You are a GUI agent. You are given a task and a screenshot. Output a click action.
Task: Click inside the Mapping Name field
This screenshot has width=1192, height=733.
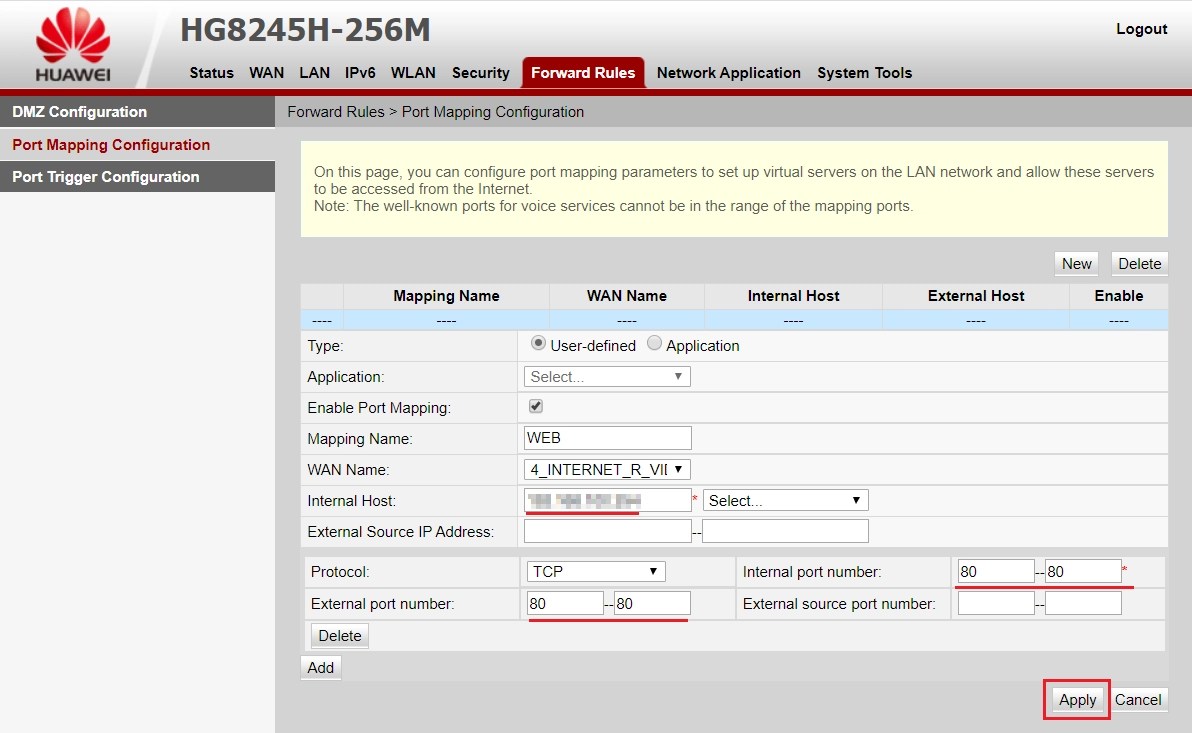[x=606, y=438]
